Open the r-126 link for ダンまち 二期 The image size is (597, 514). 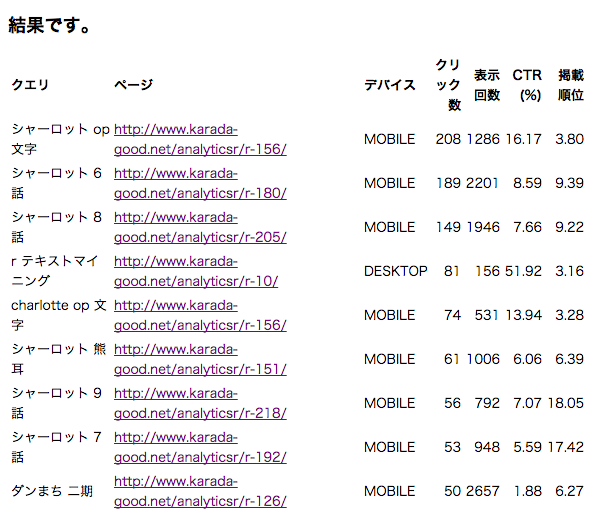point(200,491)
